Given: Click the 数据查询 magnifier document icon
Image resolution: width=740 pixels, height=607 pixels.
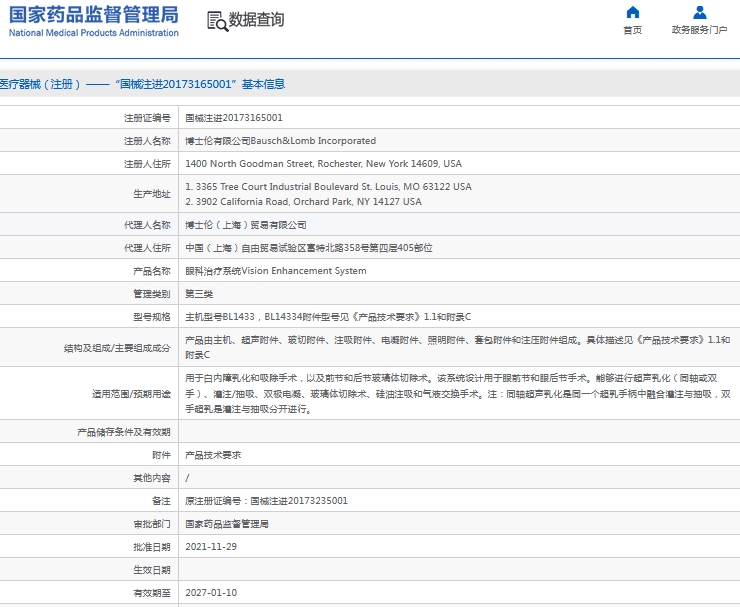Looking at the screenshot, I should [x=218, y=21].
